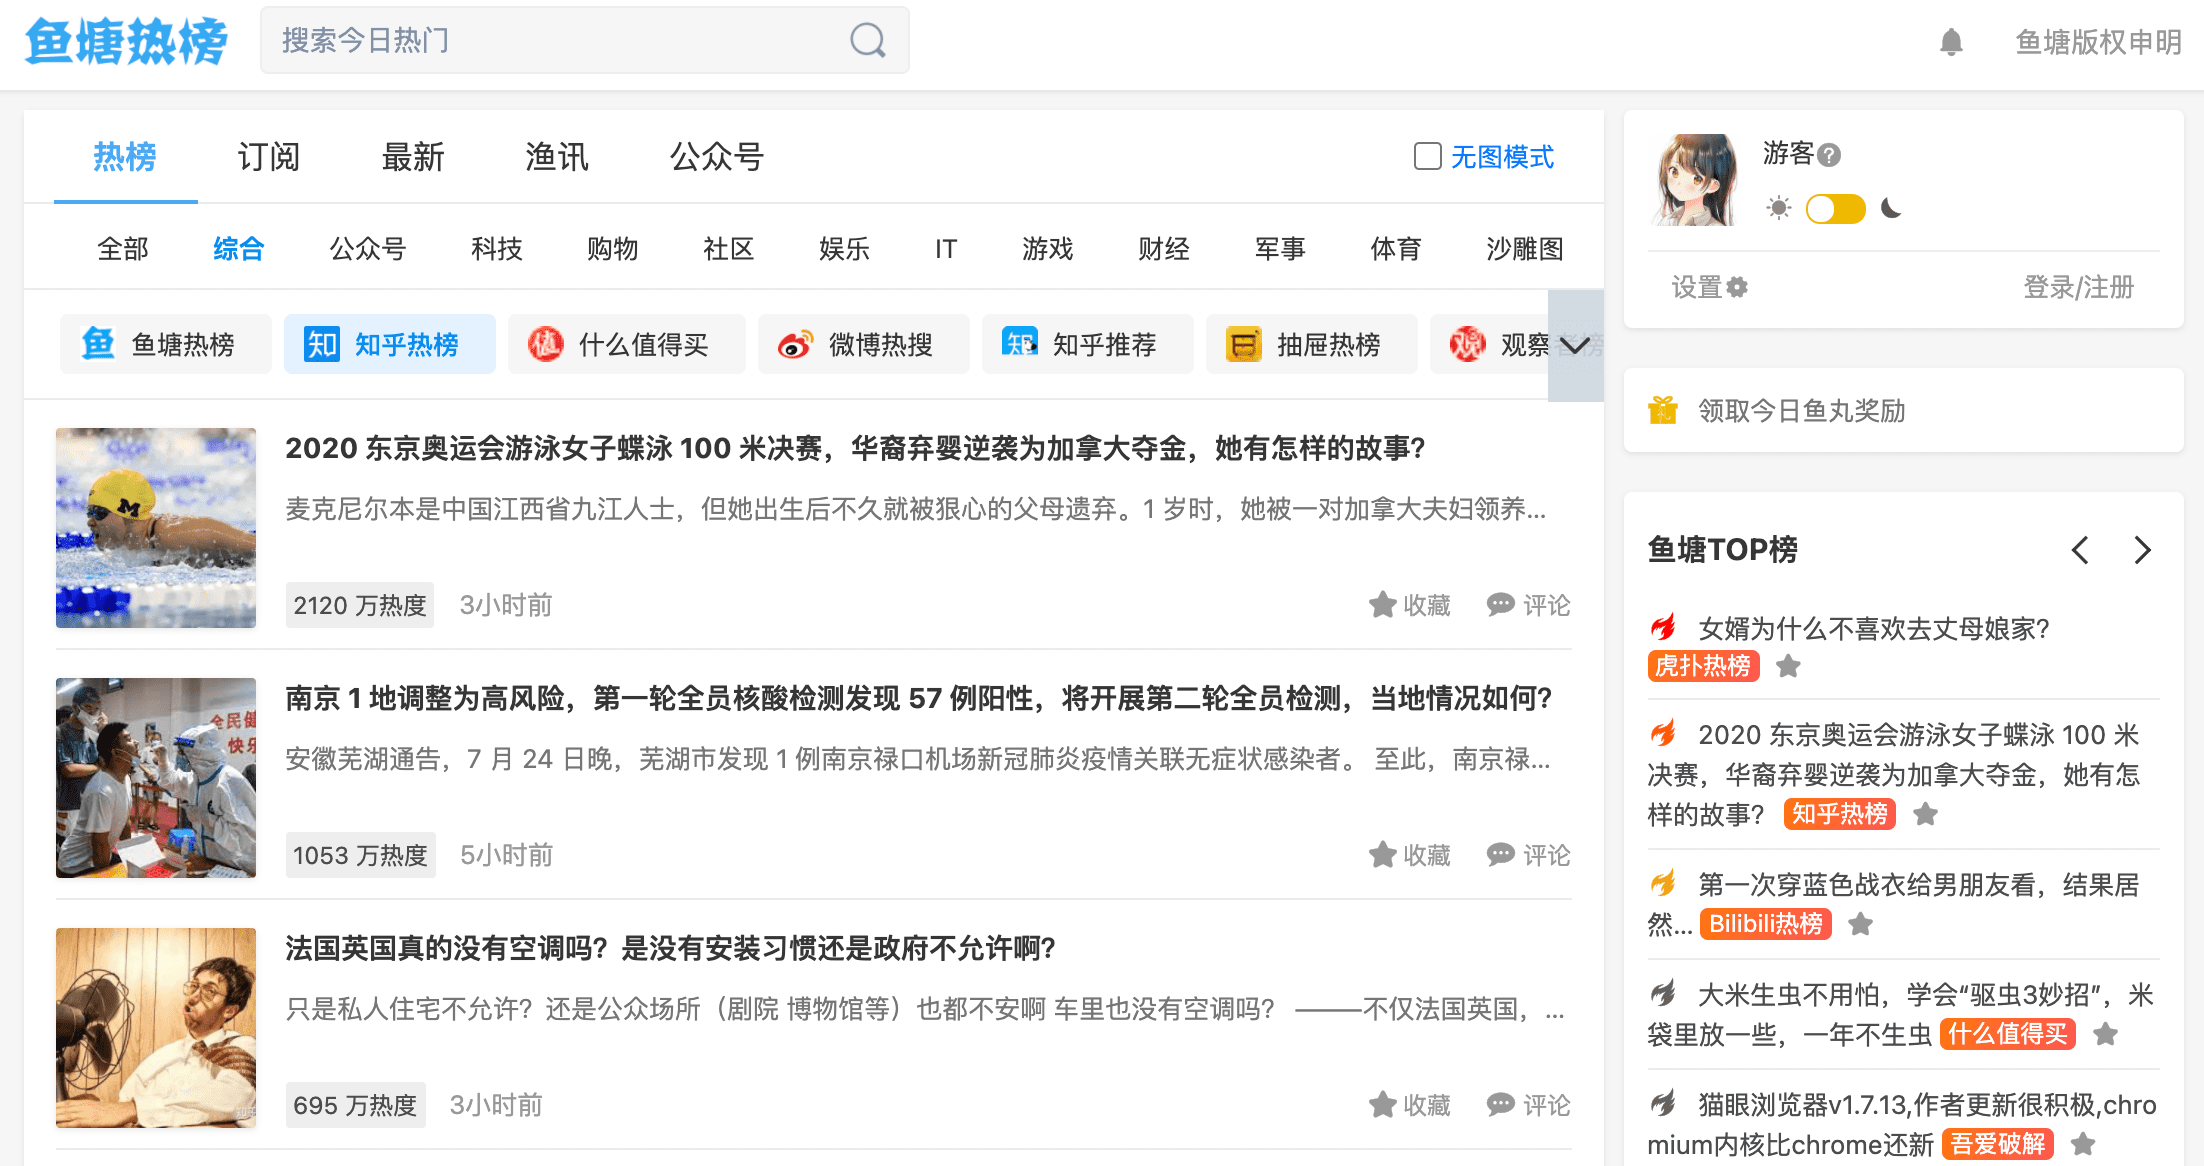Select the 科技 category

496,249
